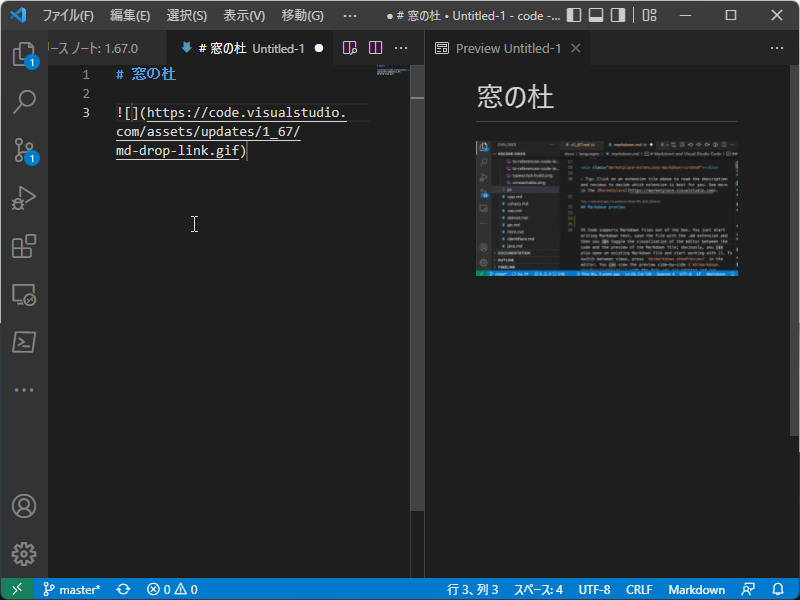
Task: Open the Manage gear icon
Action: coord(24,554)
